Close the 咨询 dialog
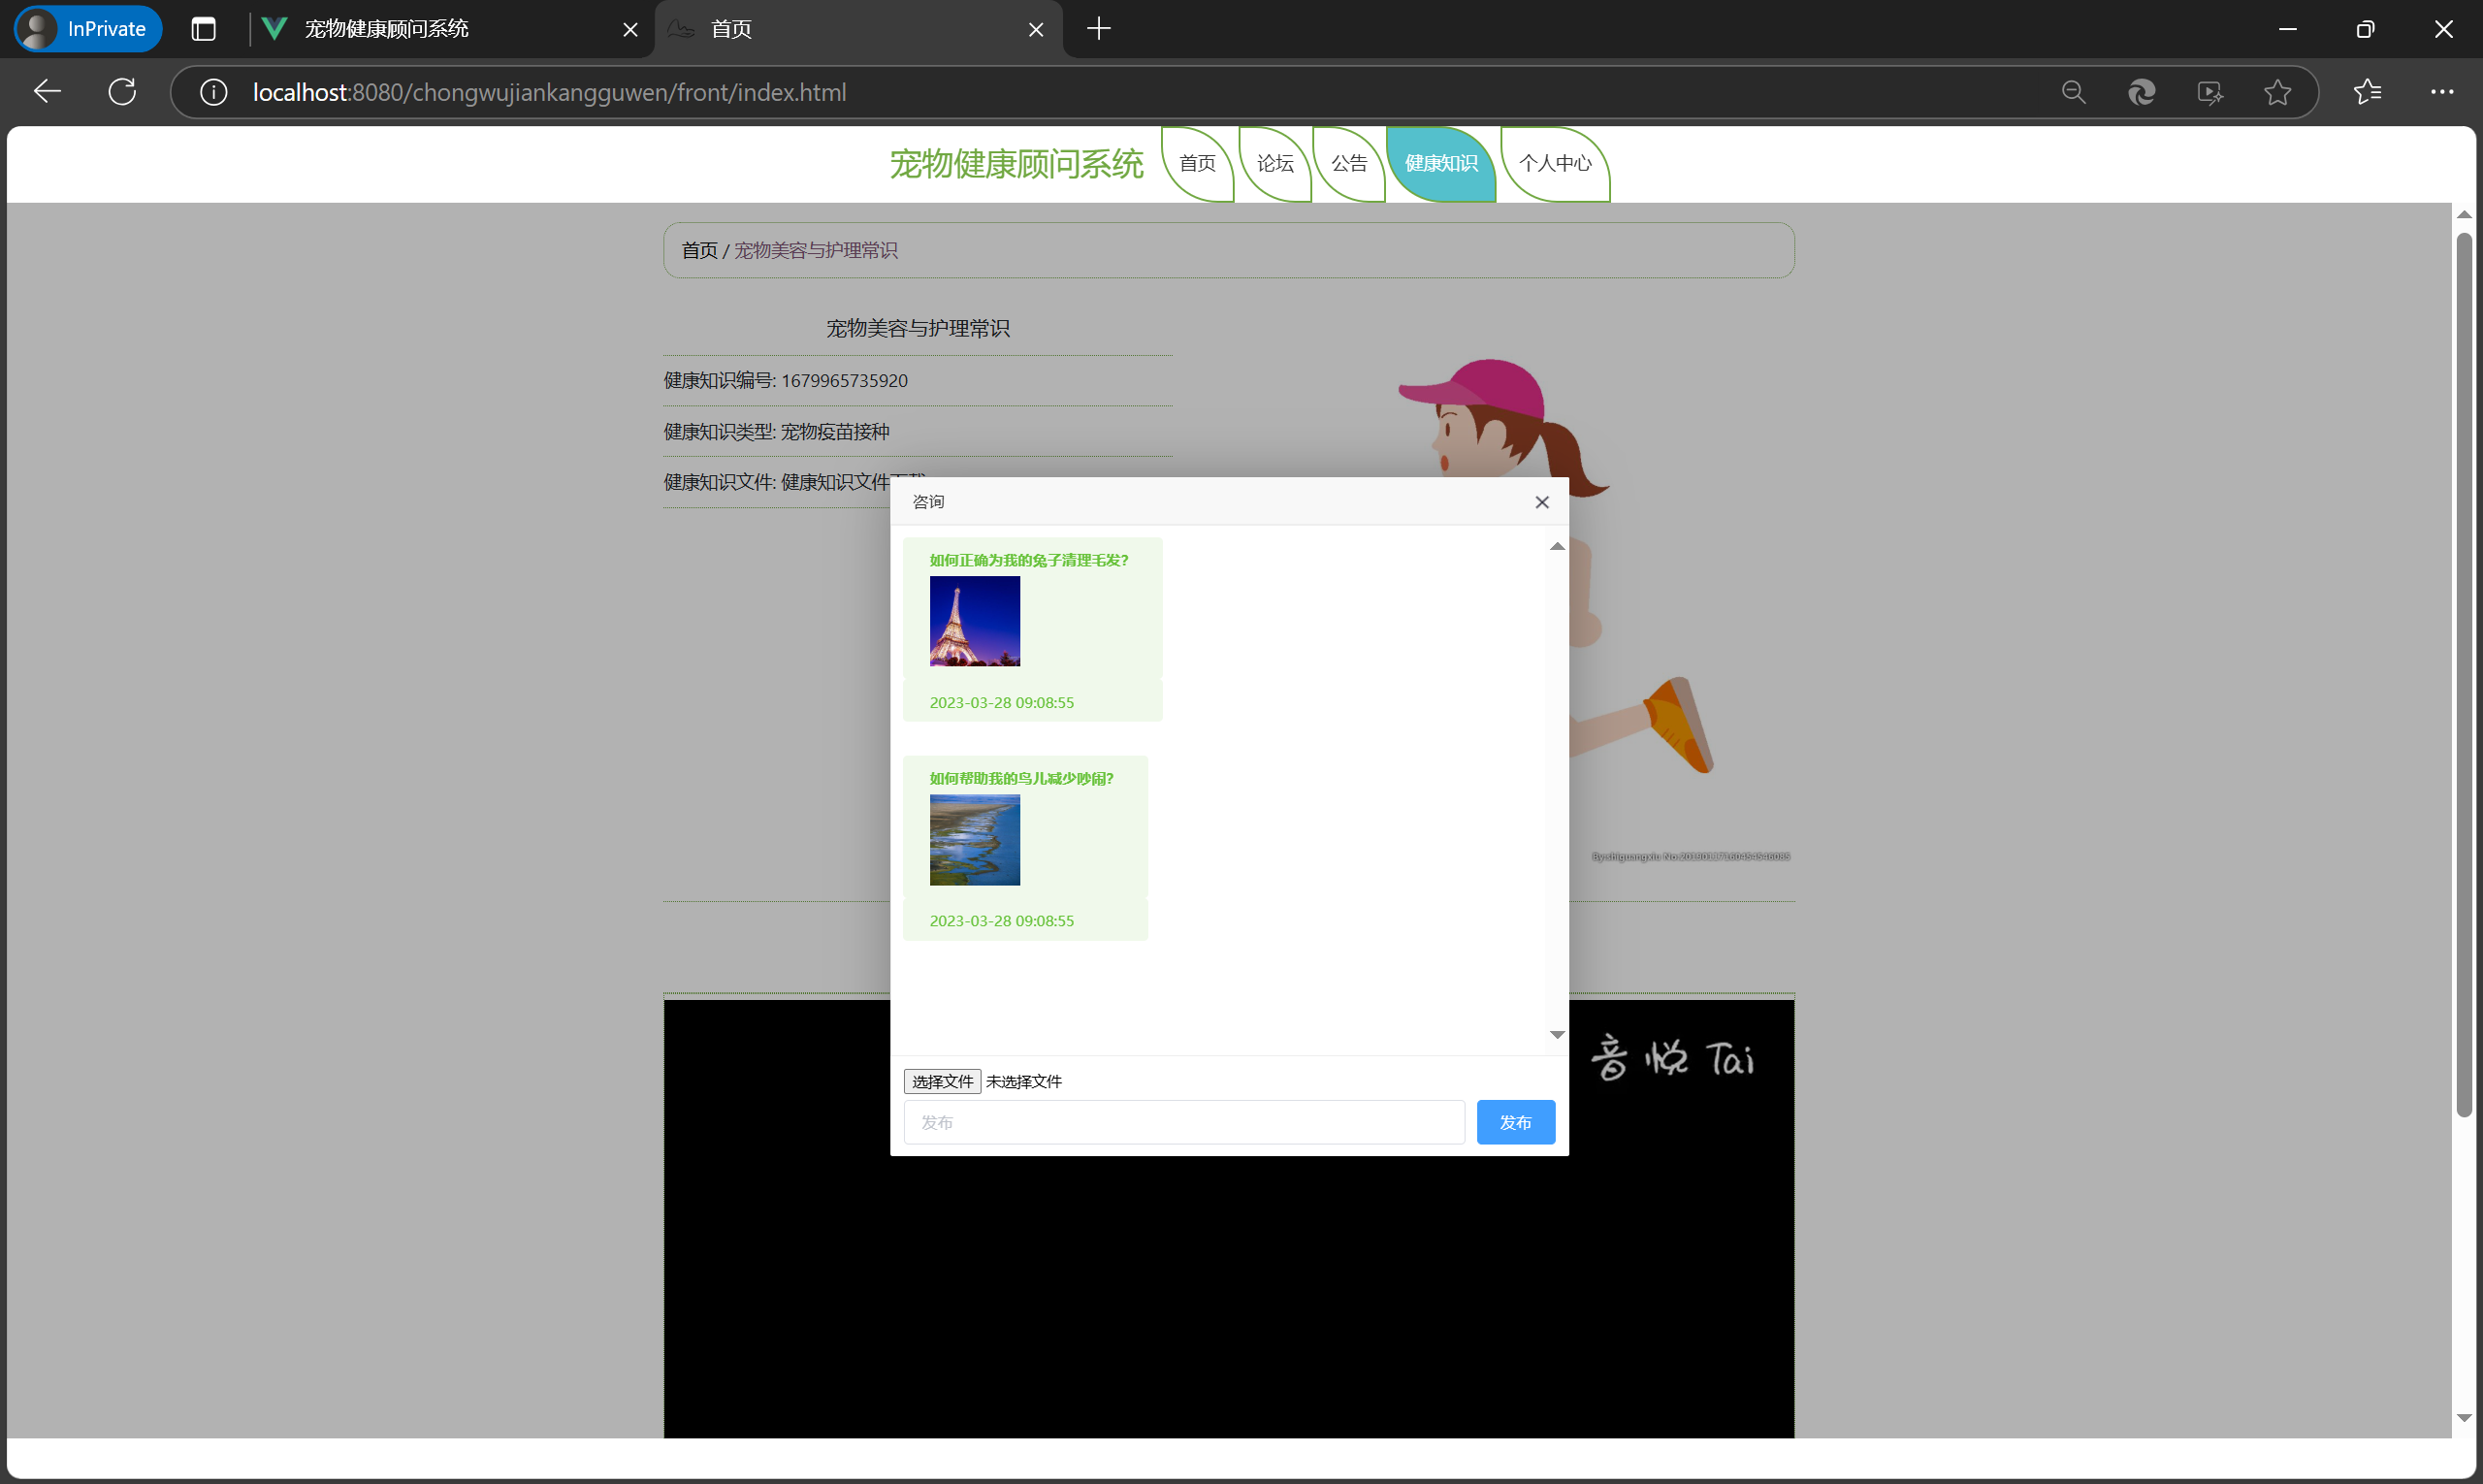2483x1484 pixels. pyautogui.click(x=1541, y=502)
